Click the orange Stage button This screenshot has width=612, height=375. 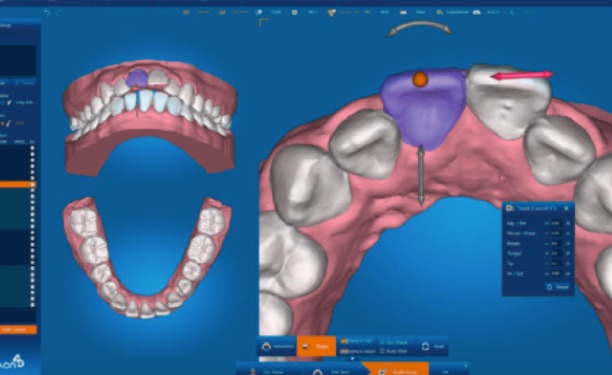[316, 346]
